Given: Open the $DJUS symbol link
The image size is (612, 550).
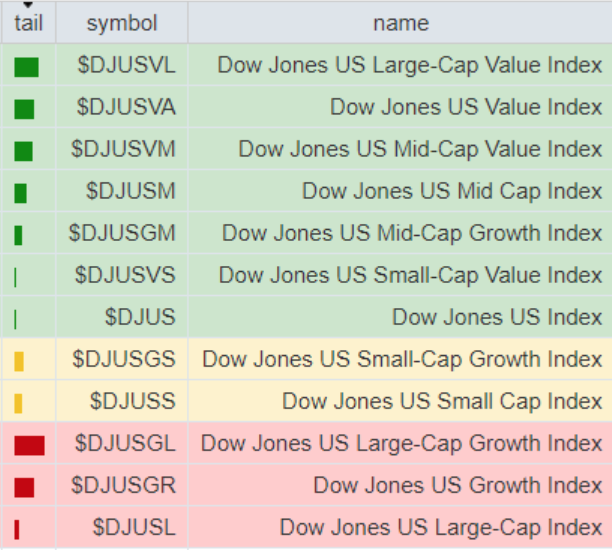Looking at the screenshot, I should tap(140, 317).
